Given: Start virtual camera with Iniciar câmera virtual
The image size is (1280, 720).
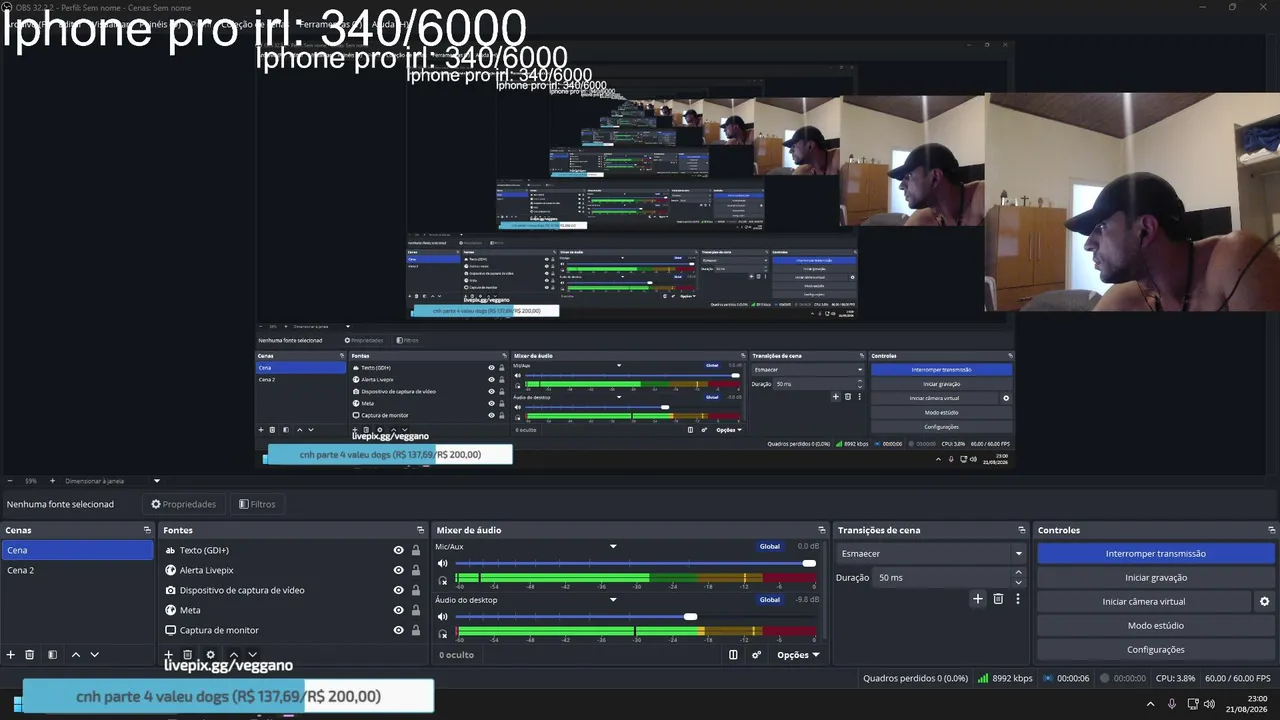Looking at the screenshot, I should pos(1144,602).
